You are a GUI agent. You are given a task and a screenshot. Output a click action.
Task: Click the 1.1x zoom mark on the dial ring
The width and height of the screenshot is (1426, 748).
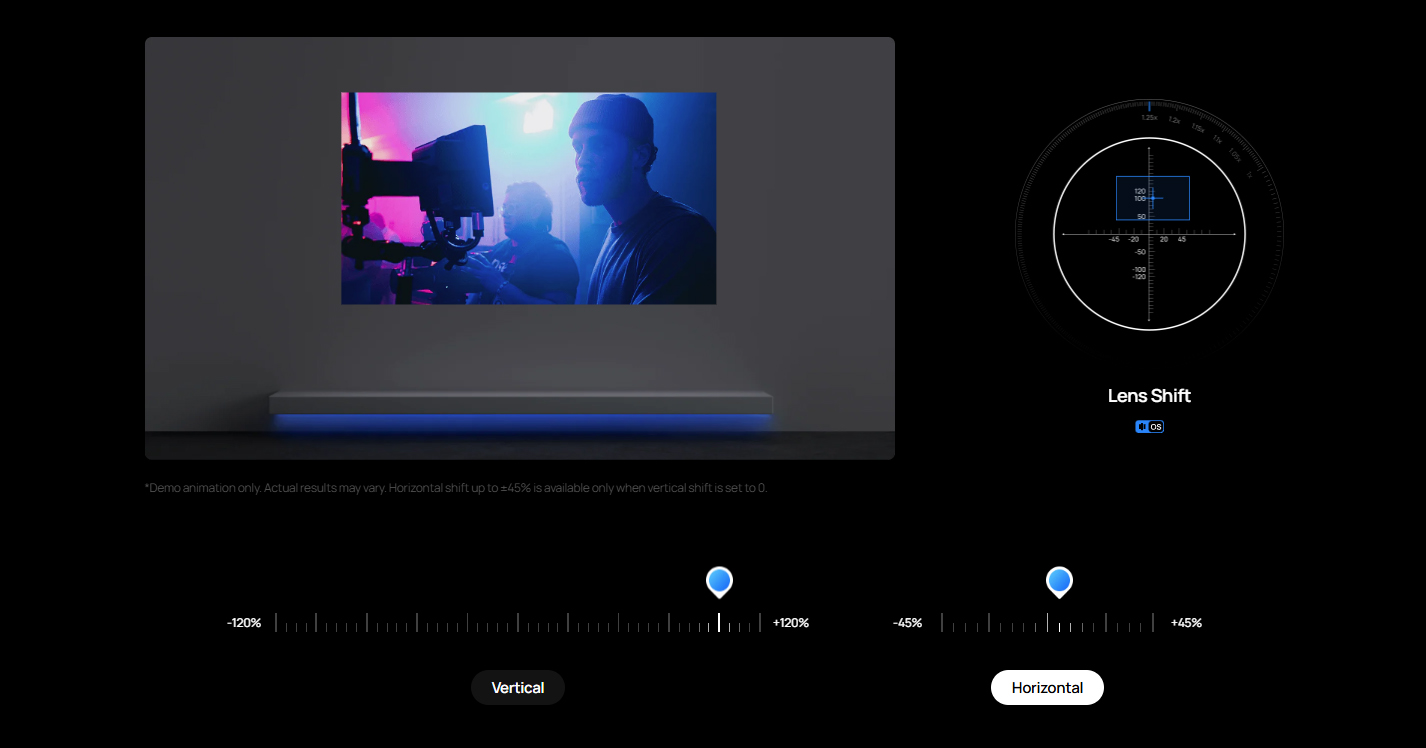[x=1217, y=140]
